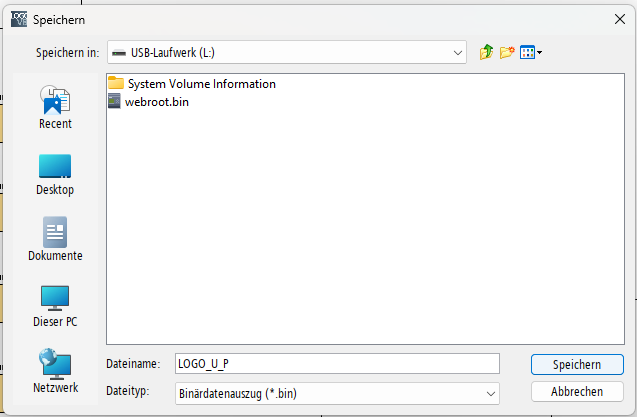Expand the 'Speichern in' drive dropdown

458,52
